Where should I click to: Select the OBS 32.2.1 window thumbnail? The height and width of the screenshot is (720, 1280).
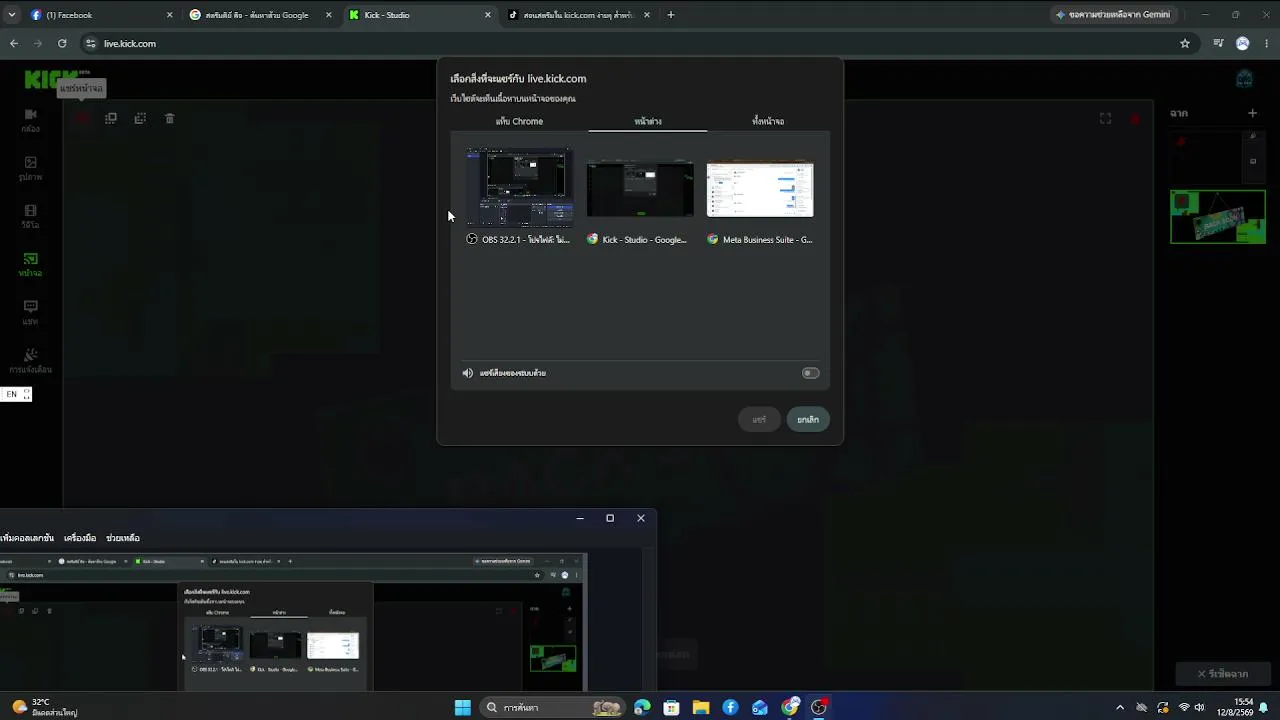click(519, 196)
